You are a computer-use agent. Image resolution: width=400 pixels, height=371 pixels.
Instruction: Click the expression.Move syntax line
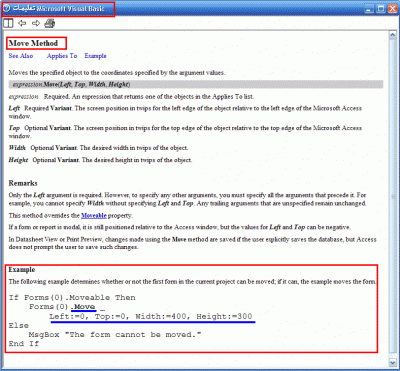pos(196,84)
